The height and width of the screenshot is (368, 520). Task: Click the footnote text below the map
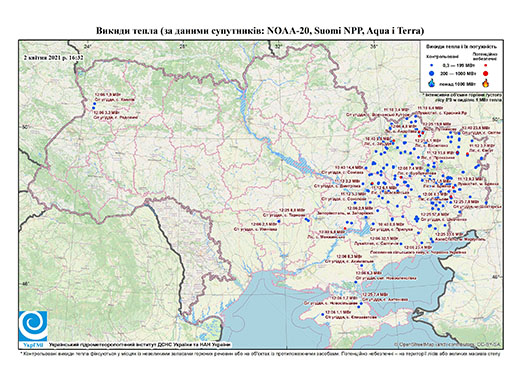click(x=260, y=353)
